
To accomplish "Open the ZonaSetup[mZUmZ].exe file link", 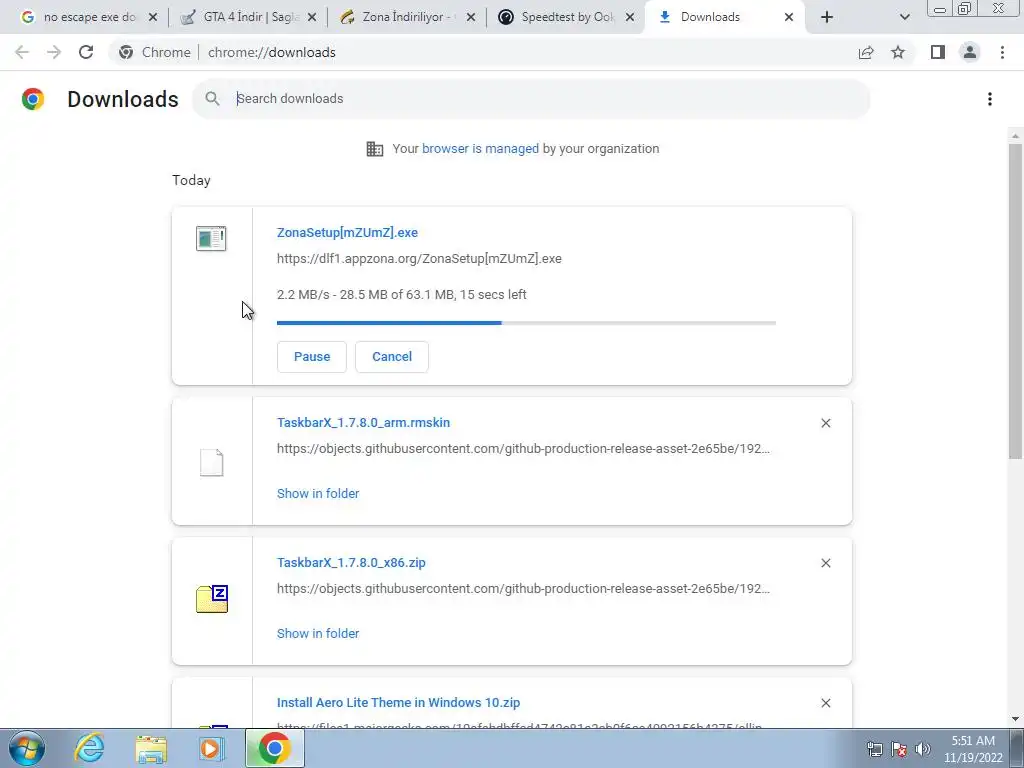I will pyautogui.click(x=347, y=232).
